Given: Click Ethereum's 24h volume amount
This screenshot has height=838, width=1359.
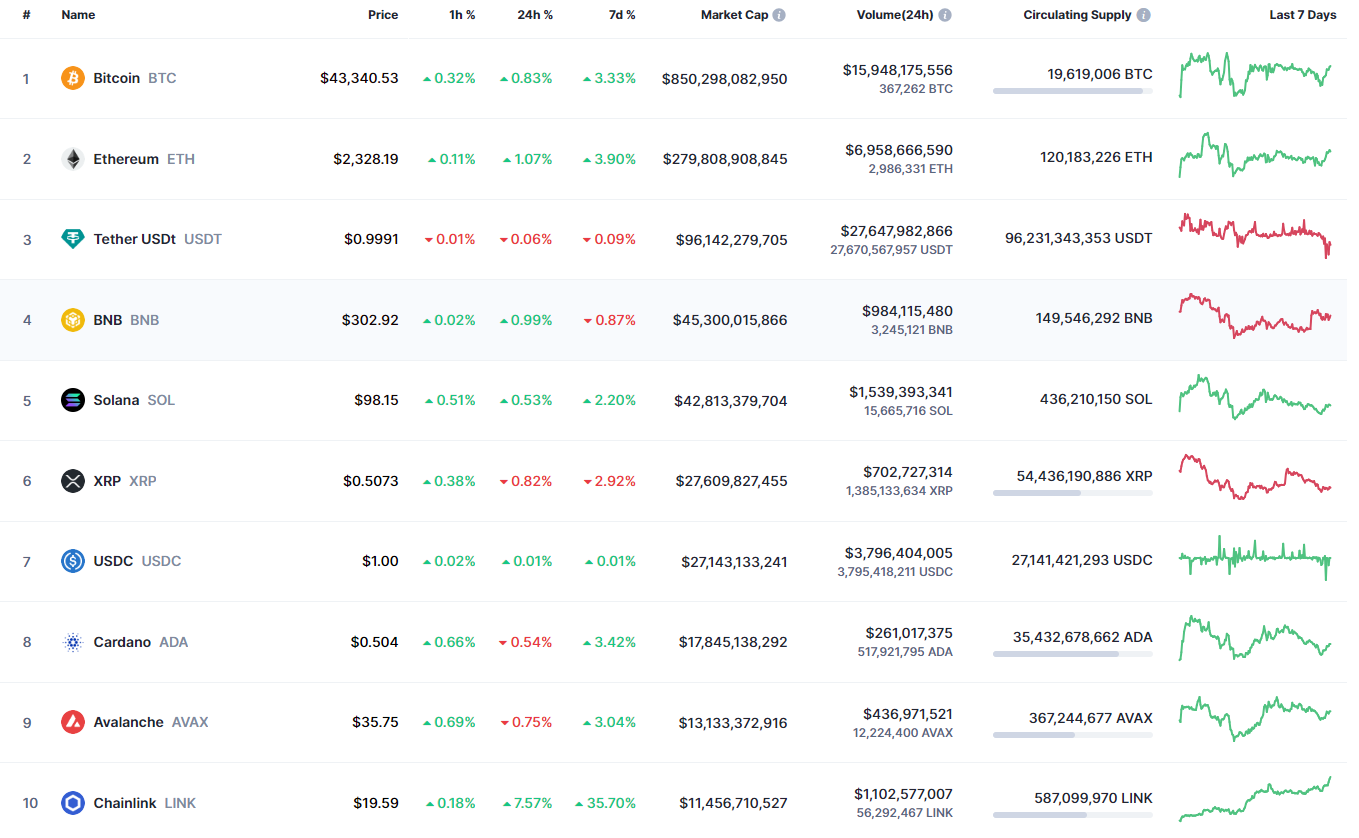Looking at the screenshot, I should click(898, 150).
